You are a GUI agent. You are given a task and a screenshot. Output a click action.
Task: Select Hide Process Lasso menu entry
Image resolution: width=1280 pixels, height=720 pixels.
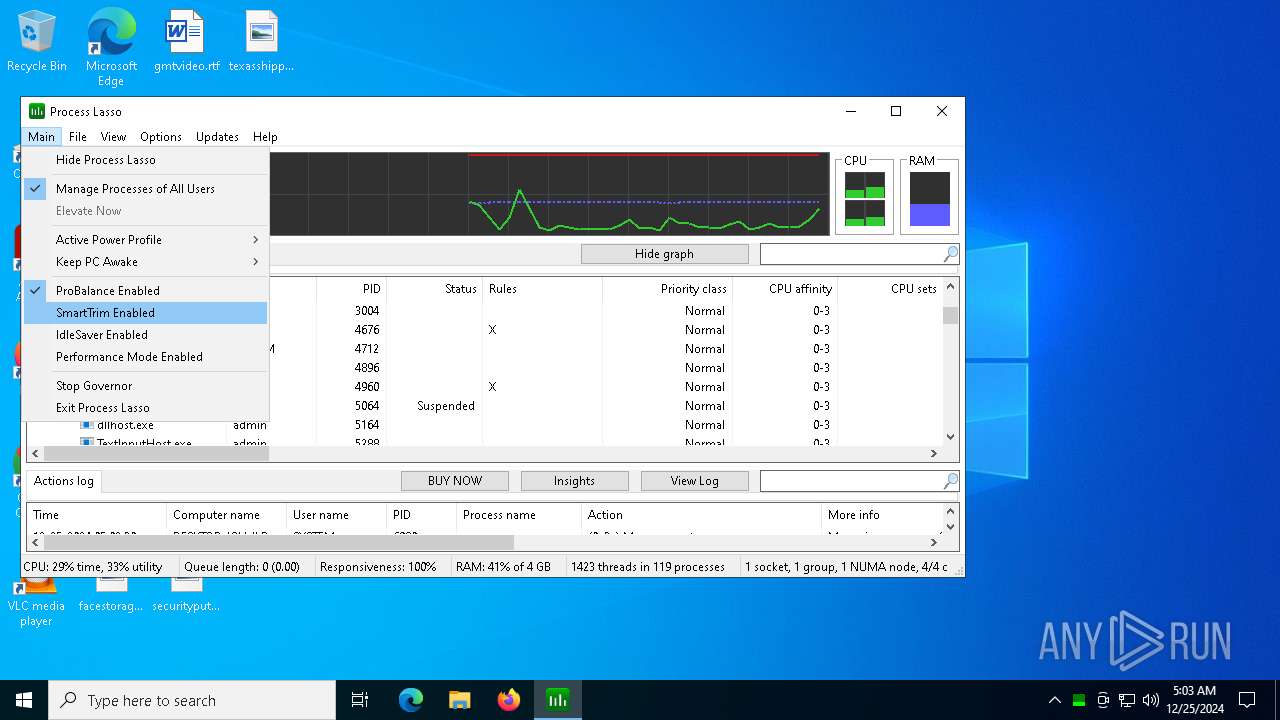tap(146, 160)
